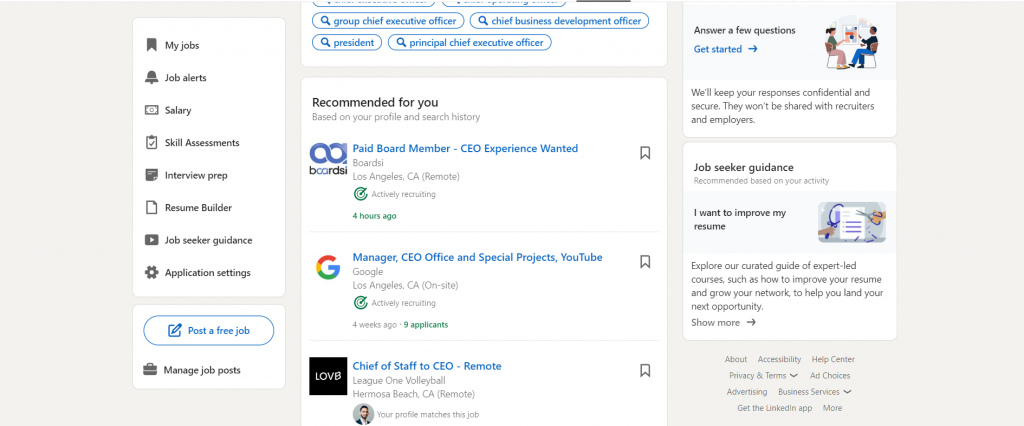This screenshot has height=426, width=1024.
Task: Open My jobs in sidebar
Action: (x=182, y=46)
